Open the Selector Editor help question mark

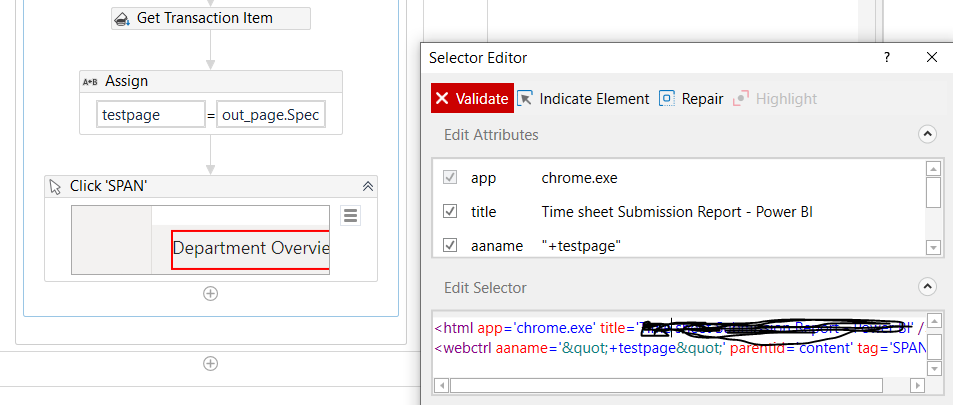(x=886, y=58)
